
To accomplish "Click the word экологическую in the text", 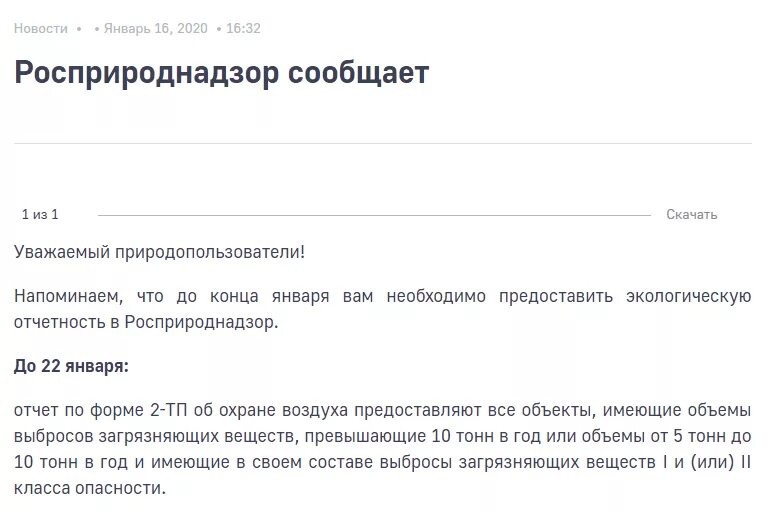I will pos(689,297).
